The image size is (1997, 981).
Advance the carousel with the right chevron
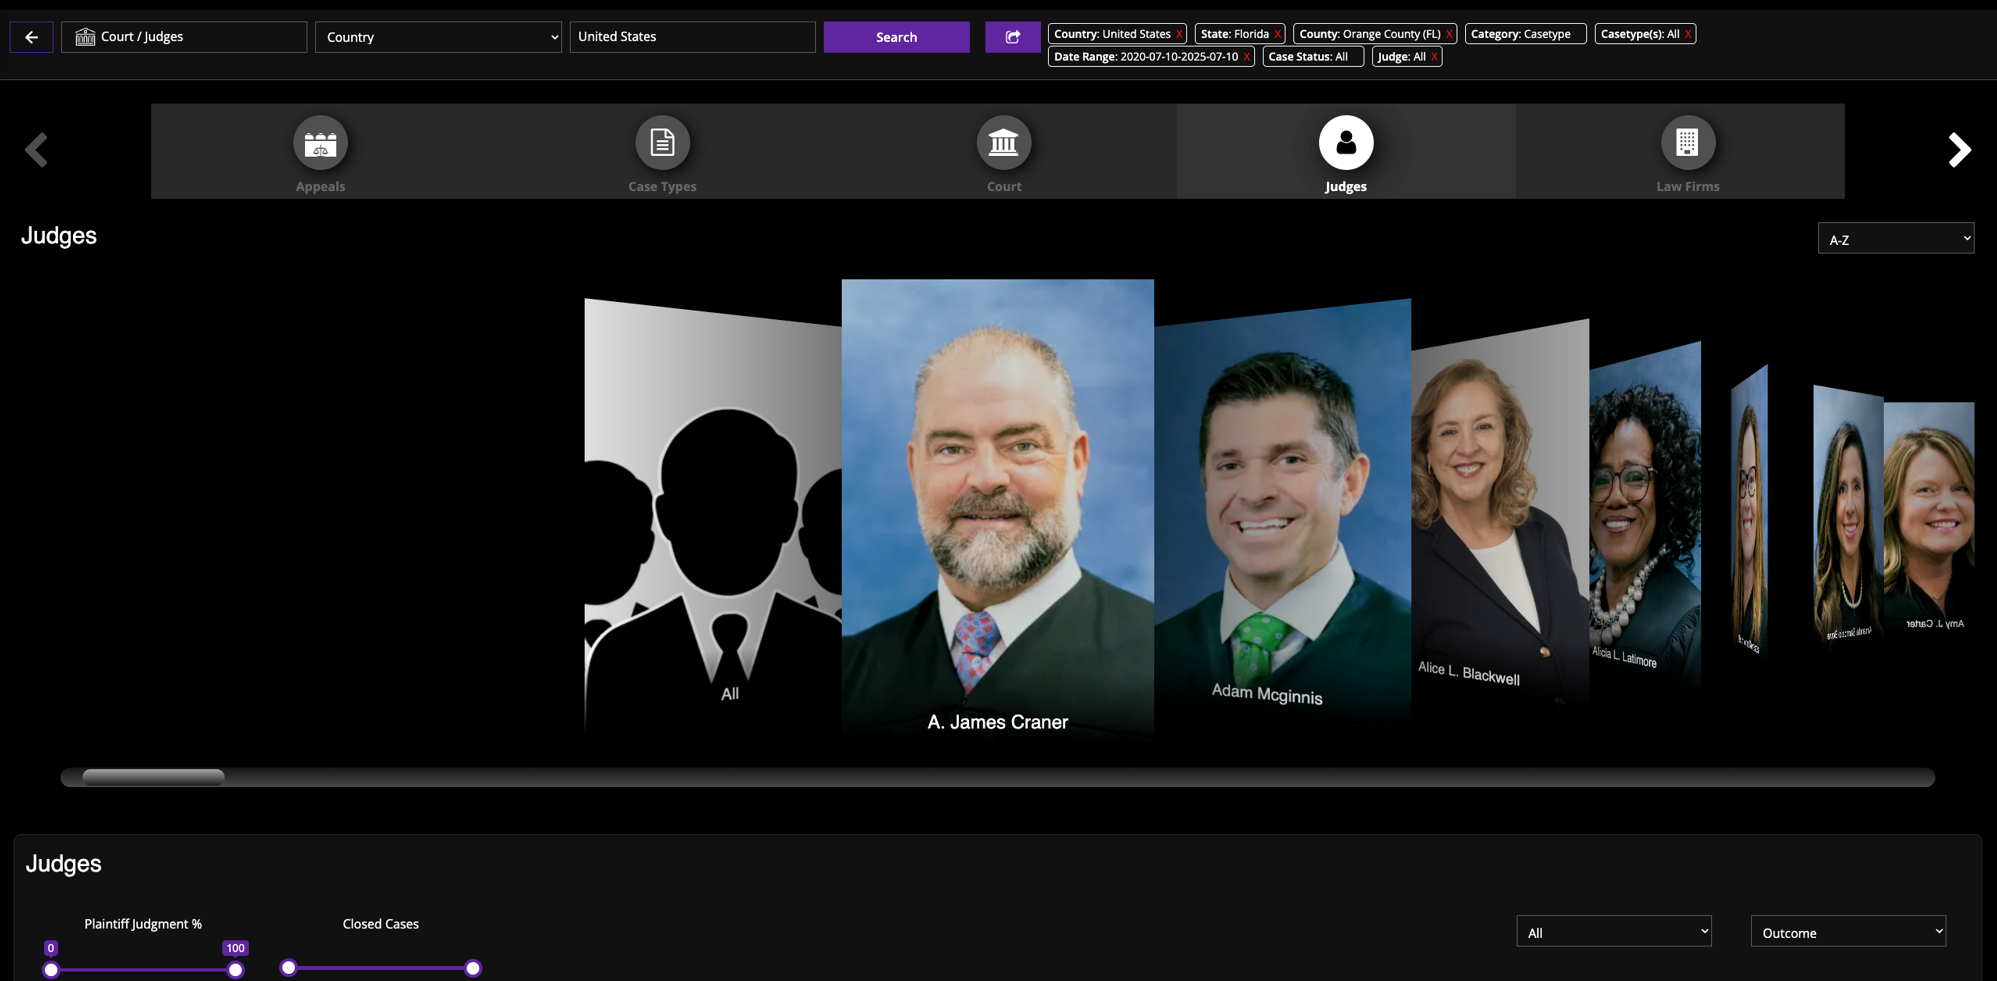coord(1959,150)
